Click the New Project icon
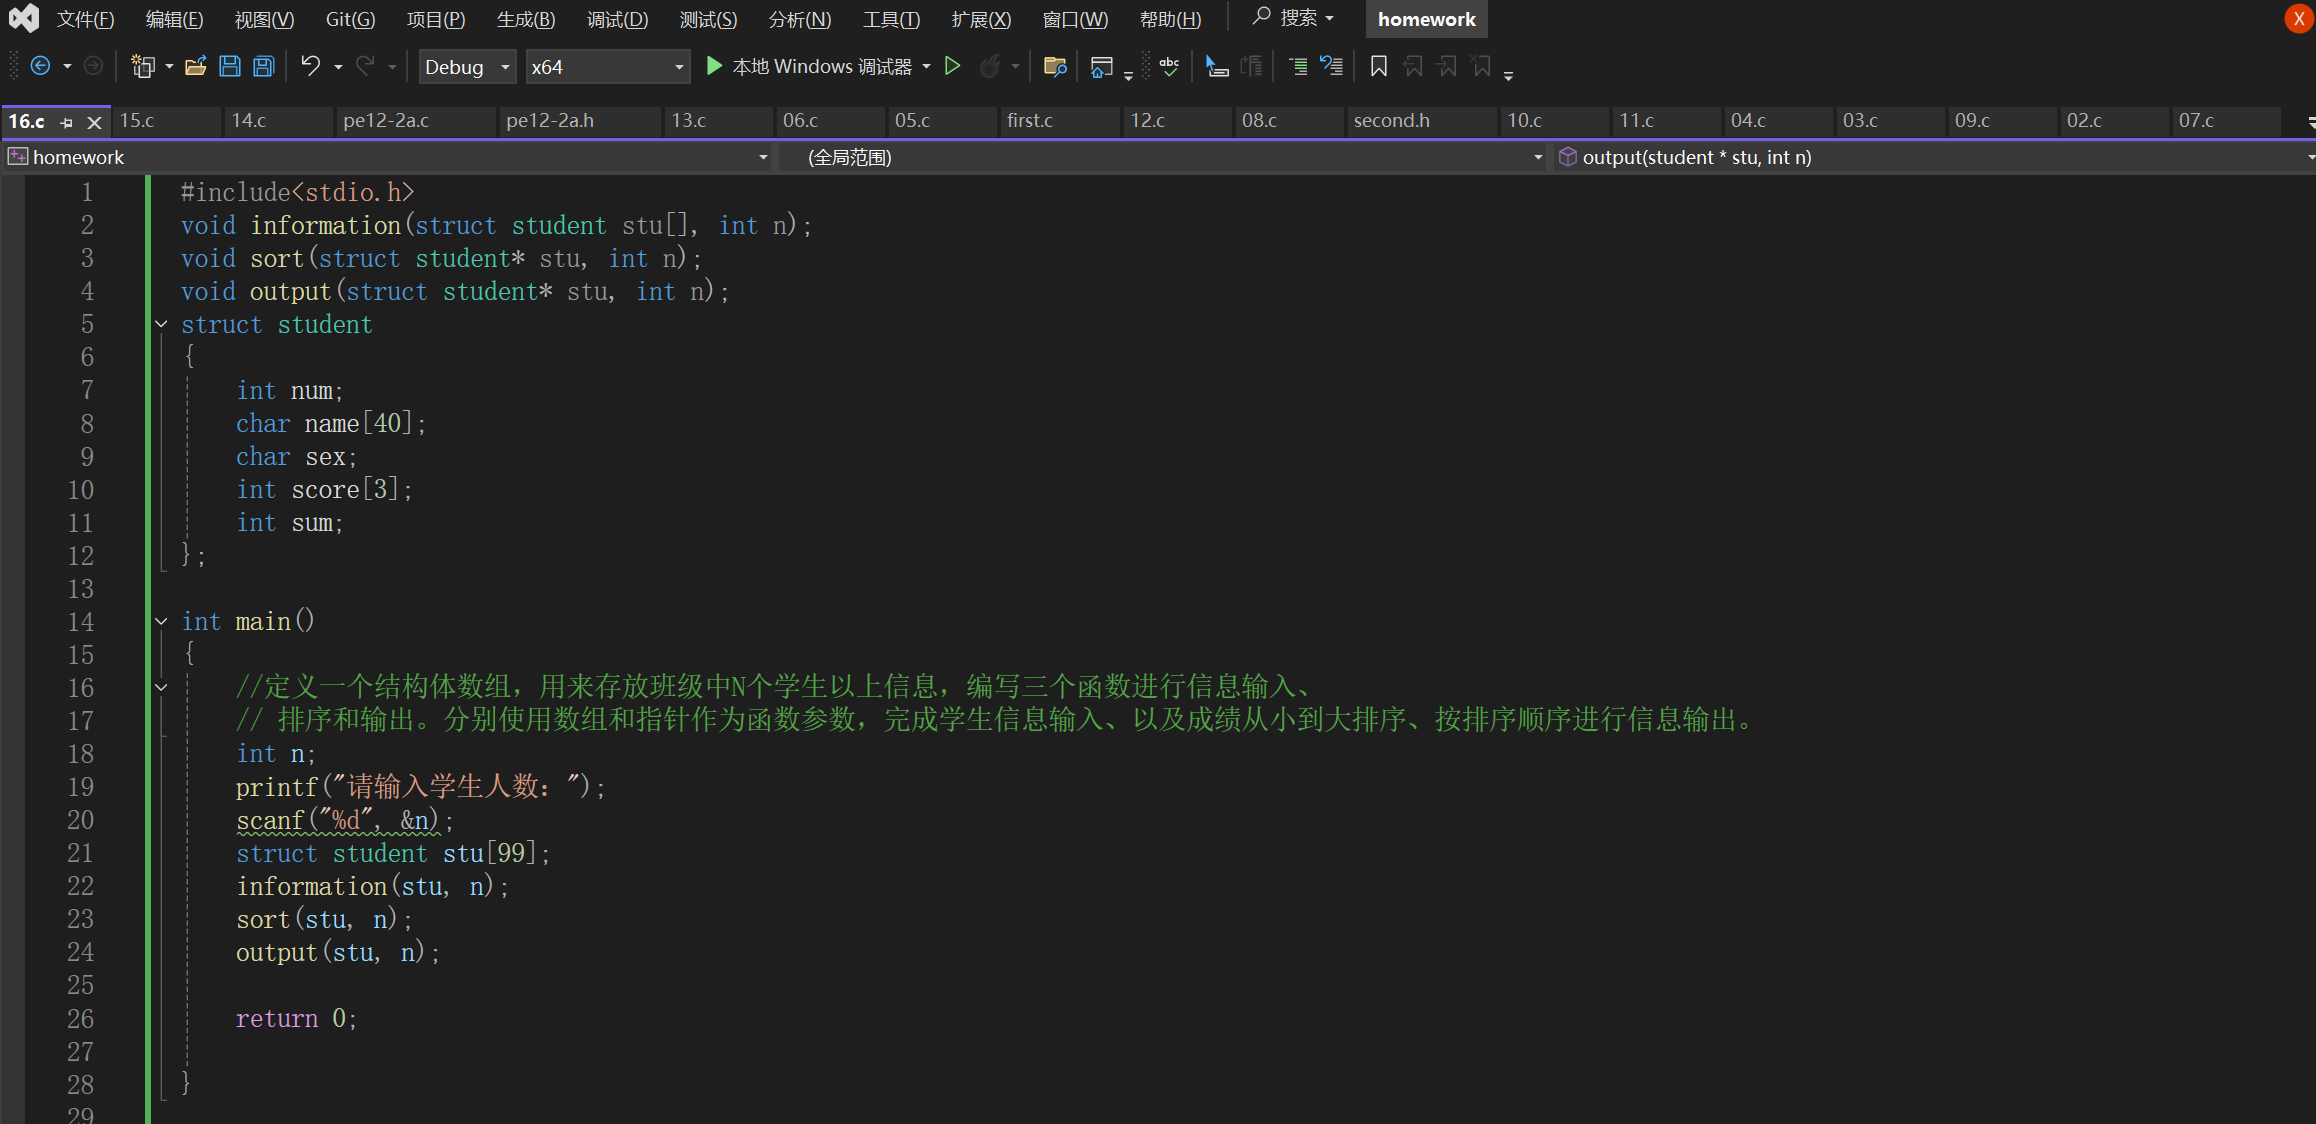2316x1124 pixels. [x=143, y=67]
